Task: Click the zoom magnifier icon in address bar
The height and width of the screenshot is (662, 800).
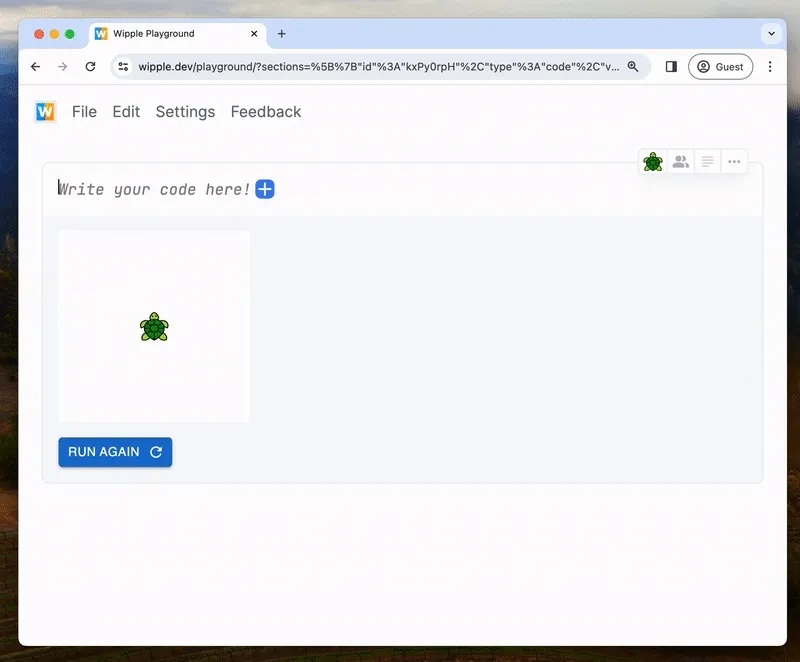Action: pos(633,67)
